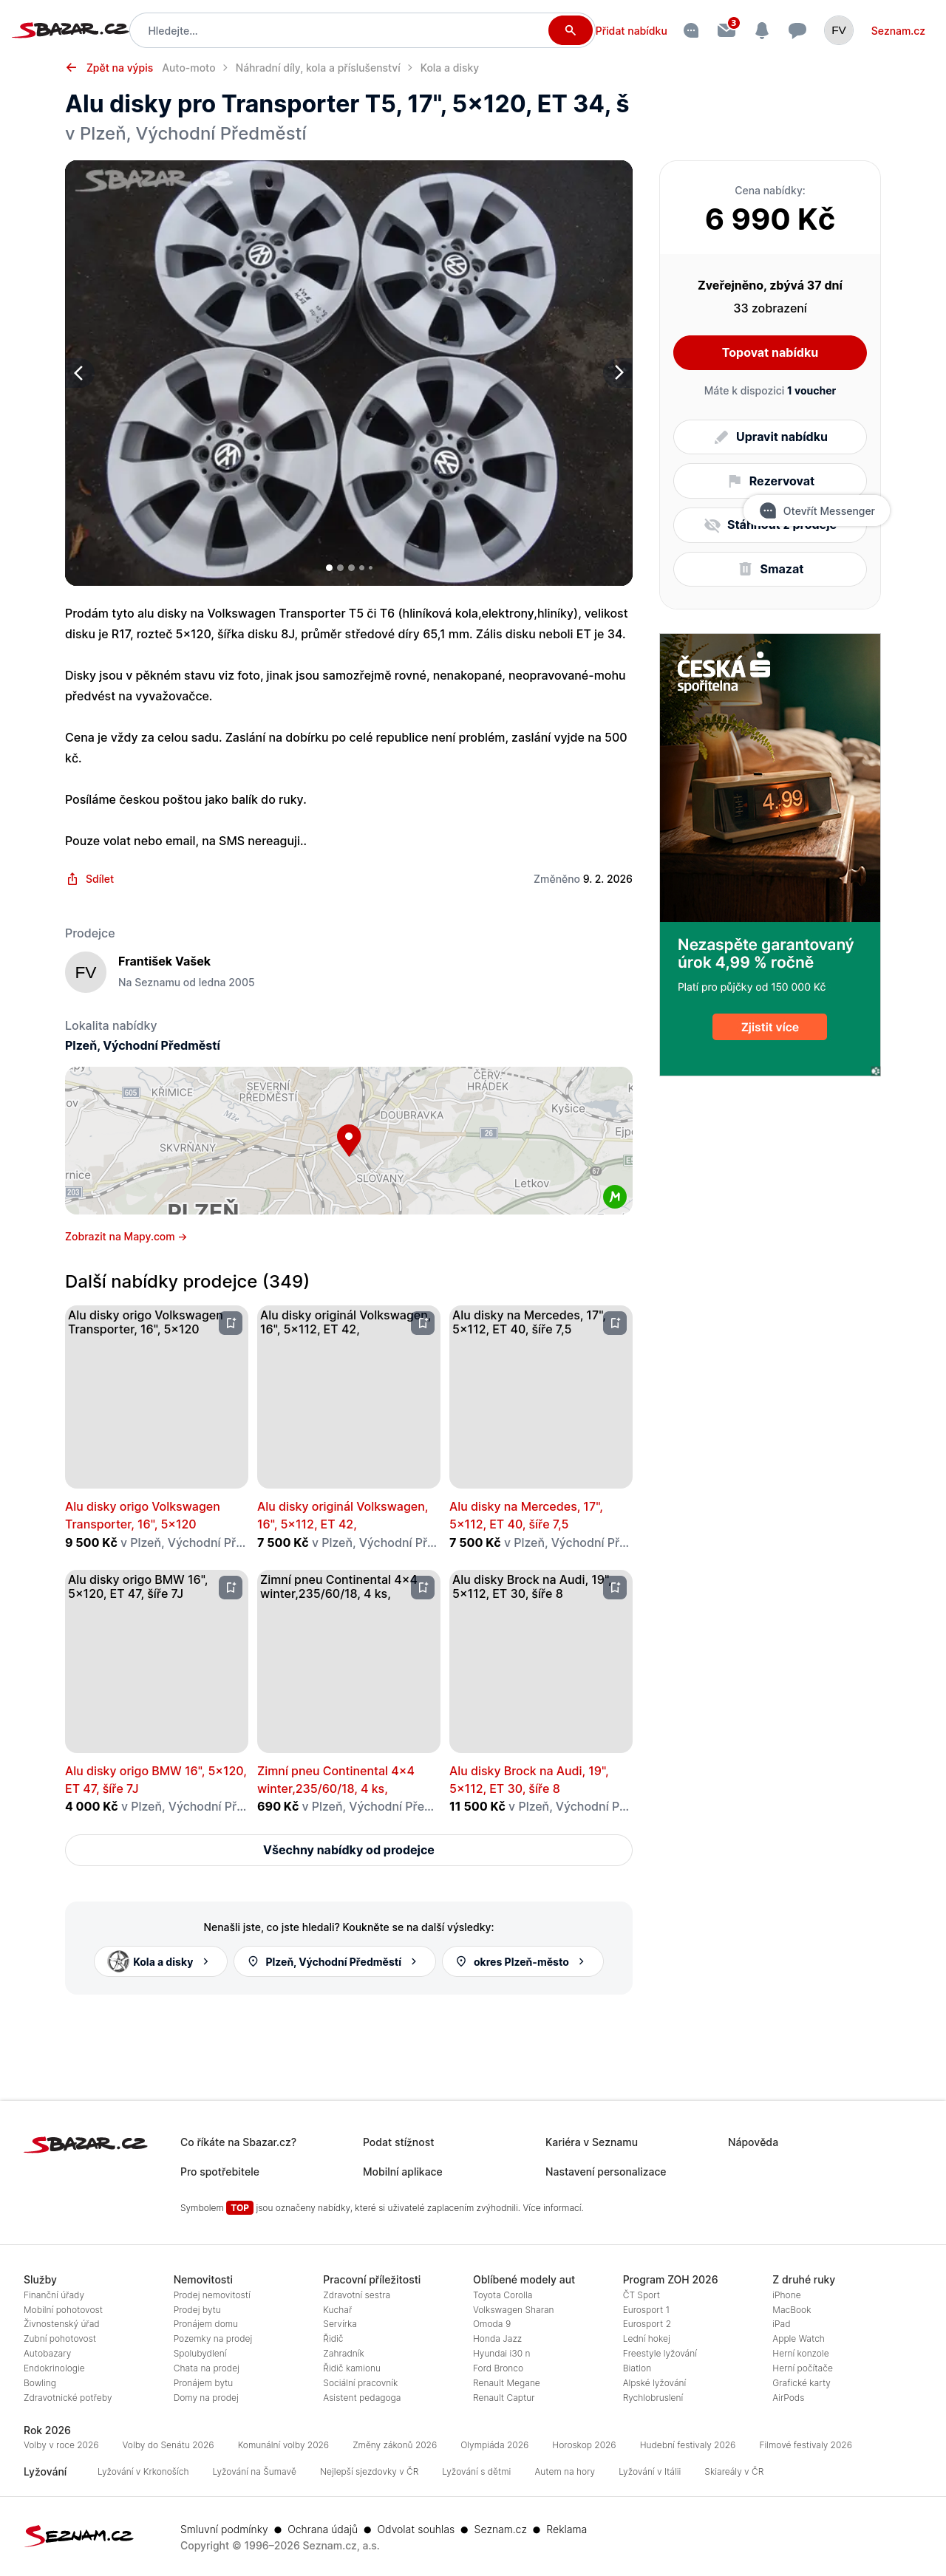Open the Mapy.com logo on the map
This screenshot has height=2576, width=946.
coord(614,1196)
